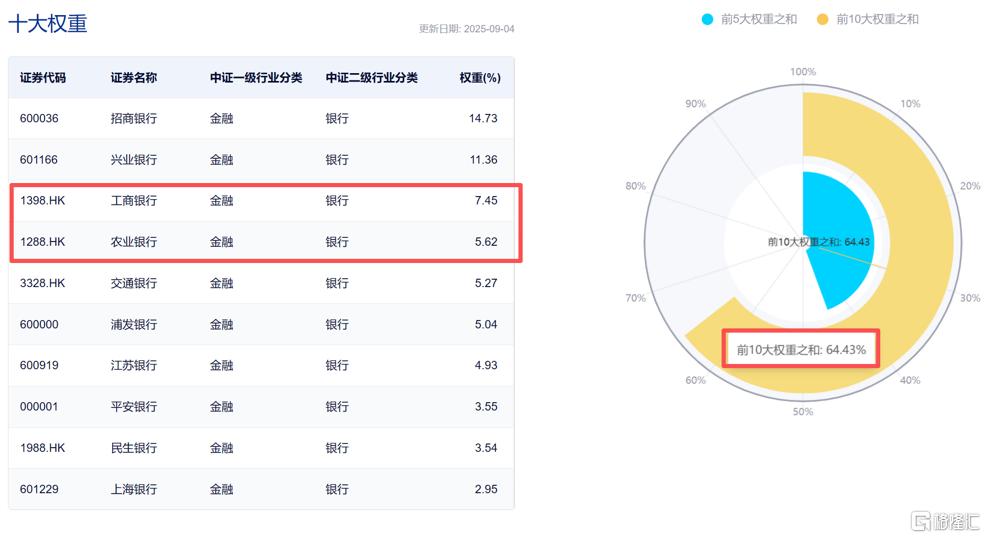
Task: Click the 前10大权重之和: 64.43% tooltip label
Action: pos(801,349)
